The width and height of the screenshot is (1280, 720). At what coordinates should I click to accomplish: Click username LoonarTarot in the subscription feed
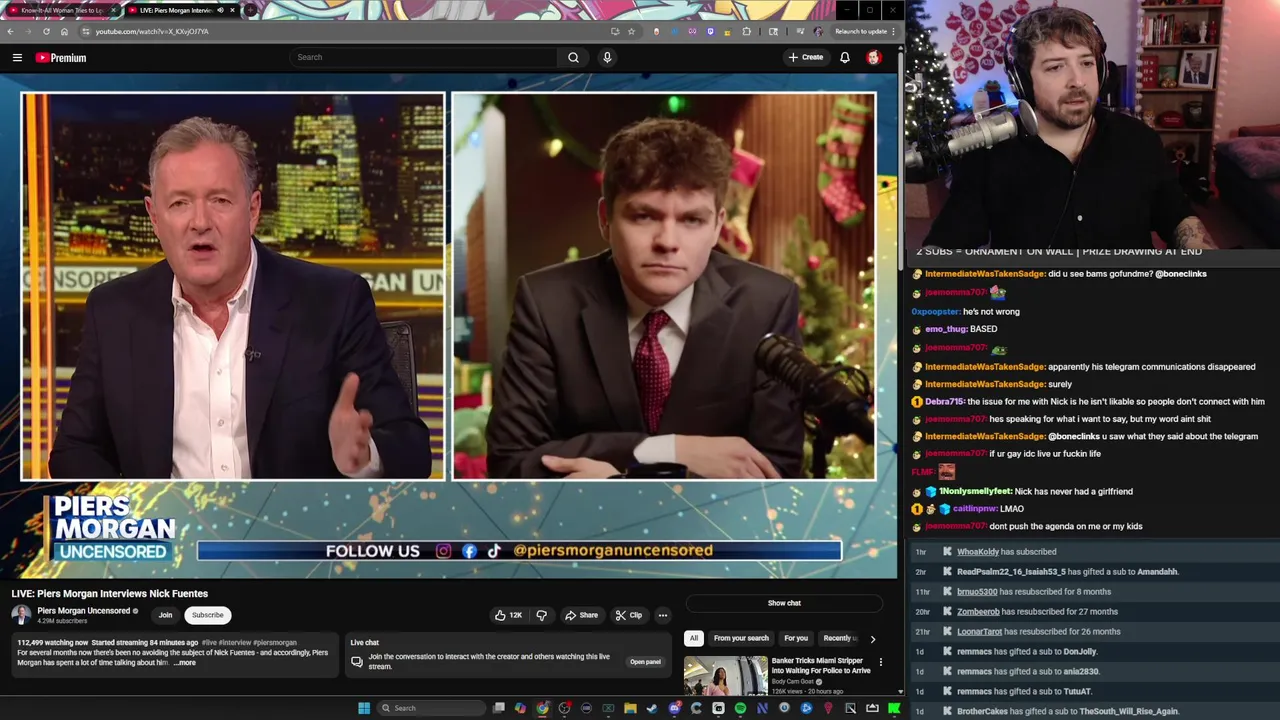tap(979, 632)
